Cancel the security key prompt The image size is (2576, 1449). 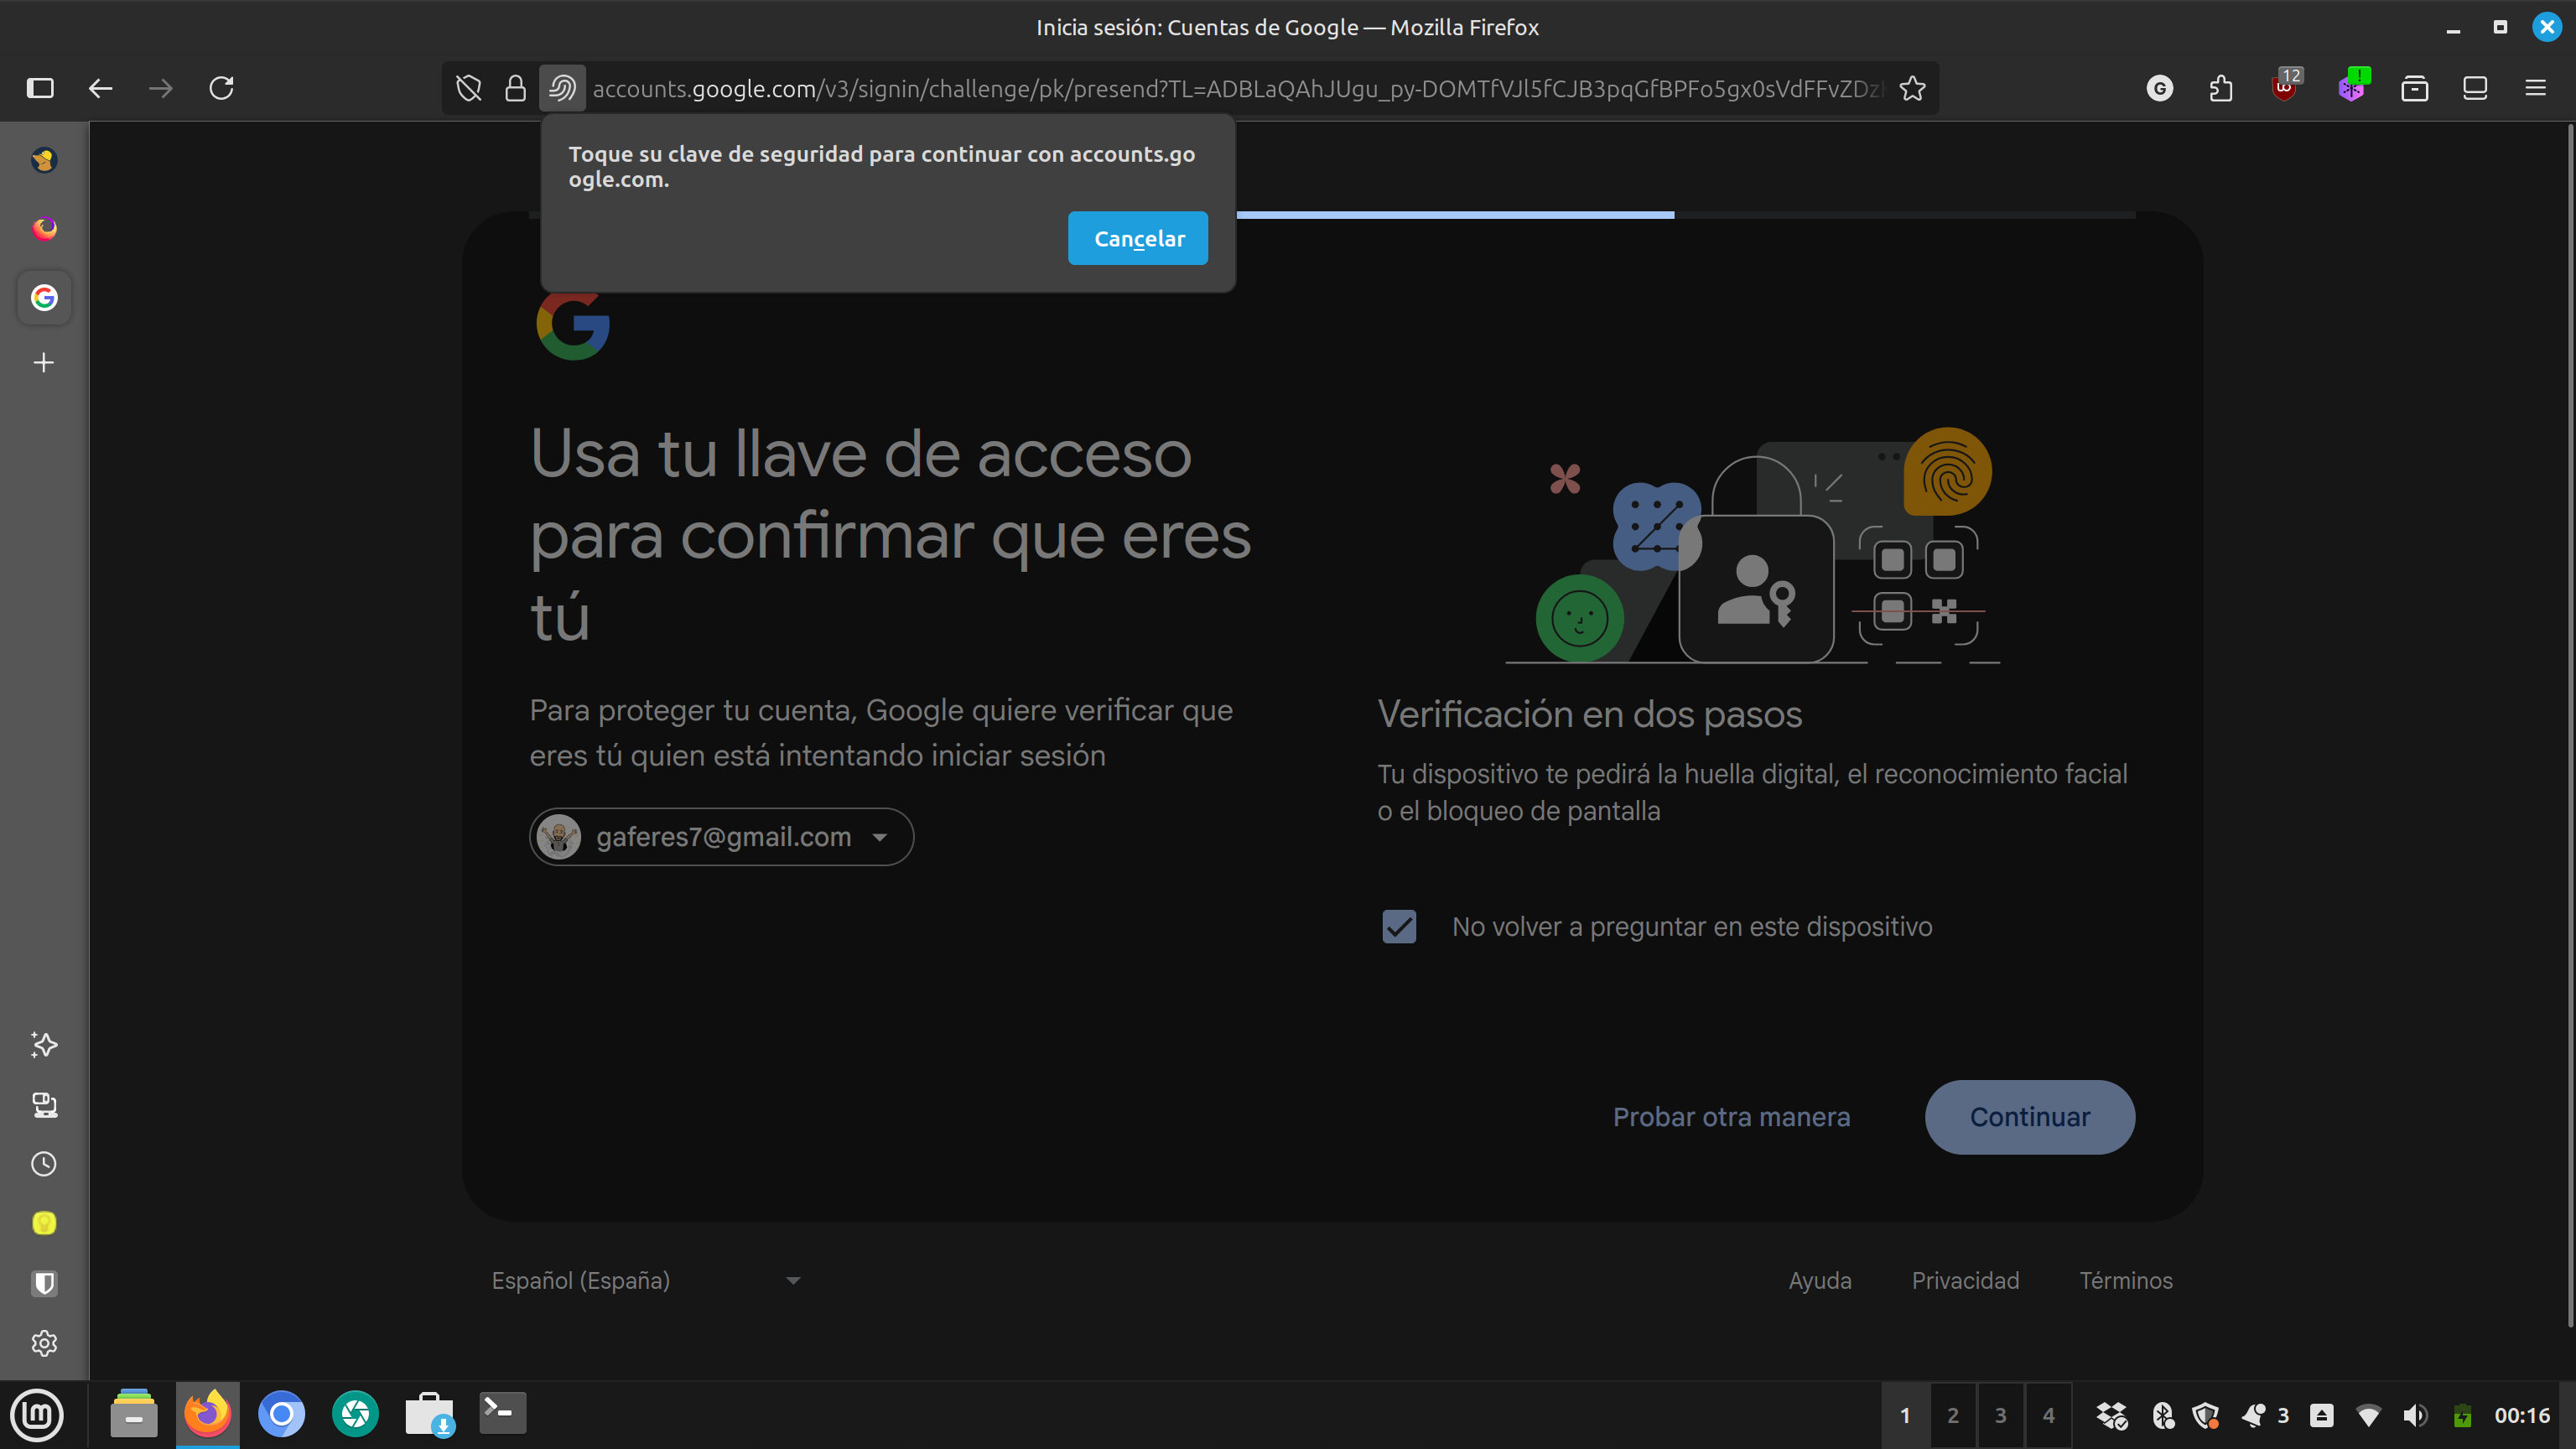click(1138, 238)
